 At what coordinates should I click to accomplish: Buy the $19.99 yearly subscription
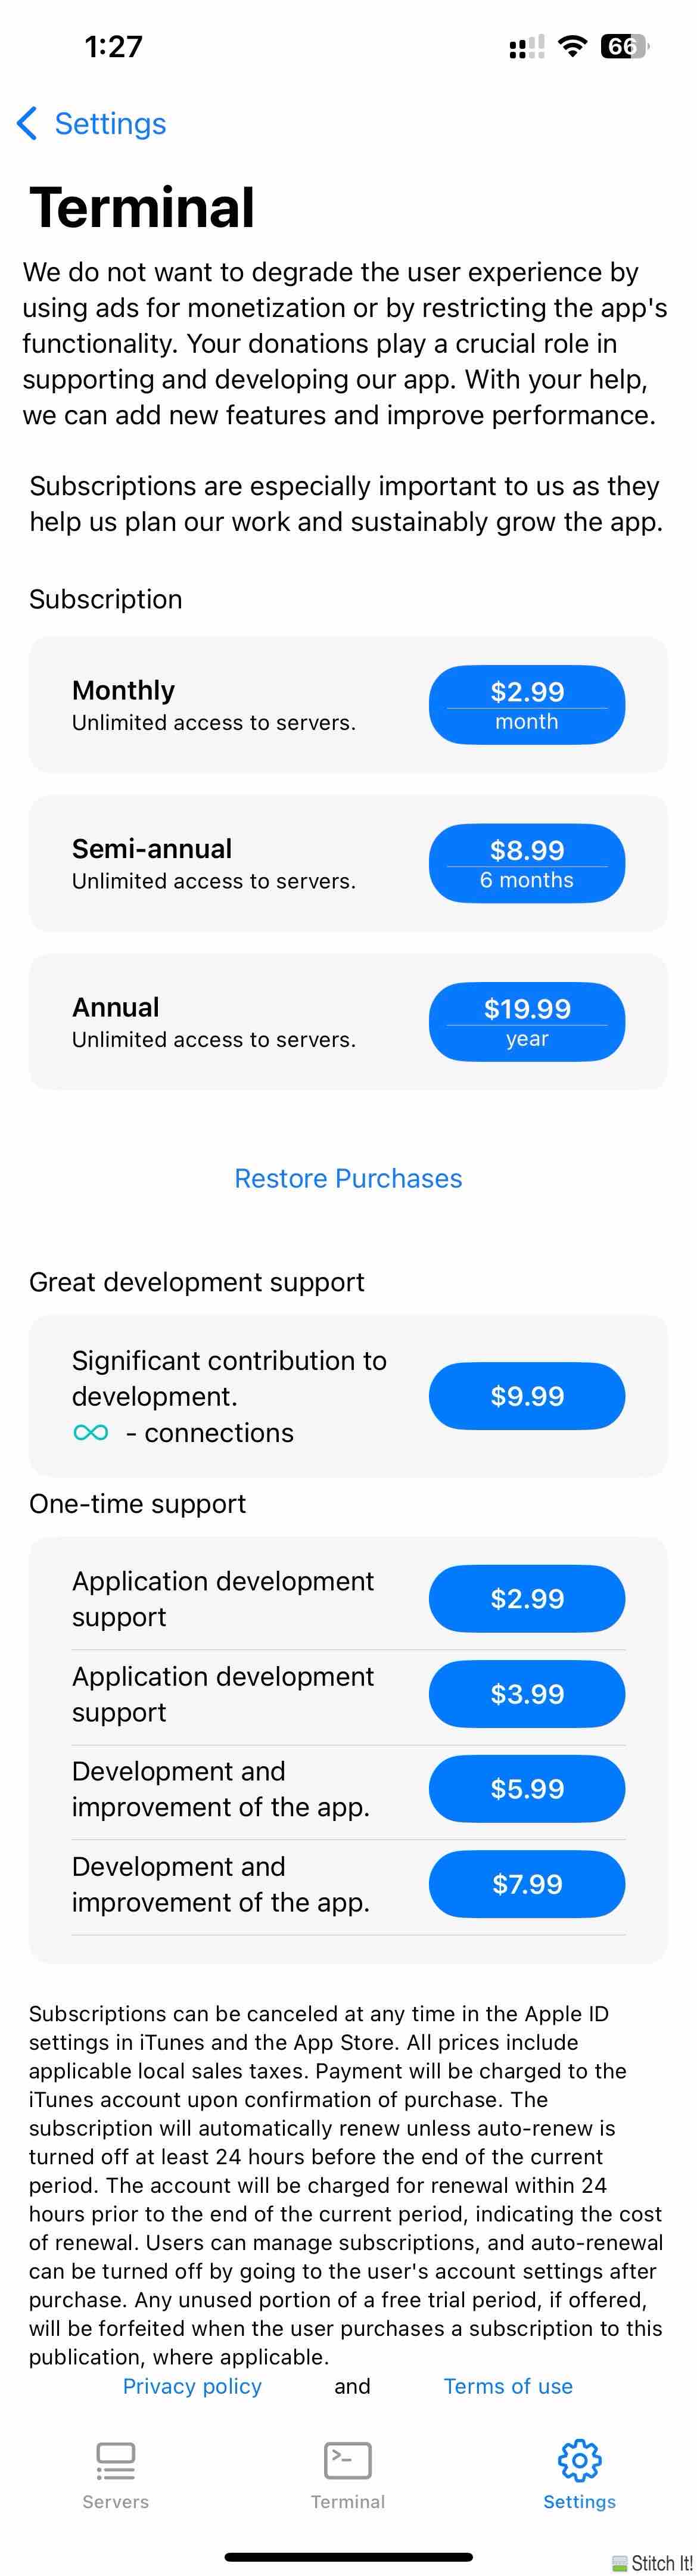[527, 1021]
